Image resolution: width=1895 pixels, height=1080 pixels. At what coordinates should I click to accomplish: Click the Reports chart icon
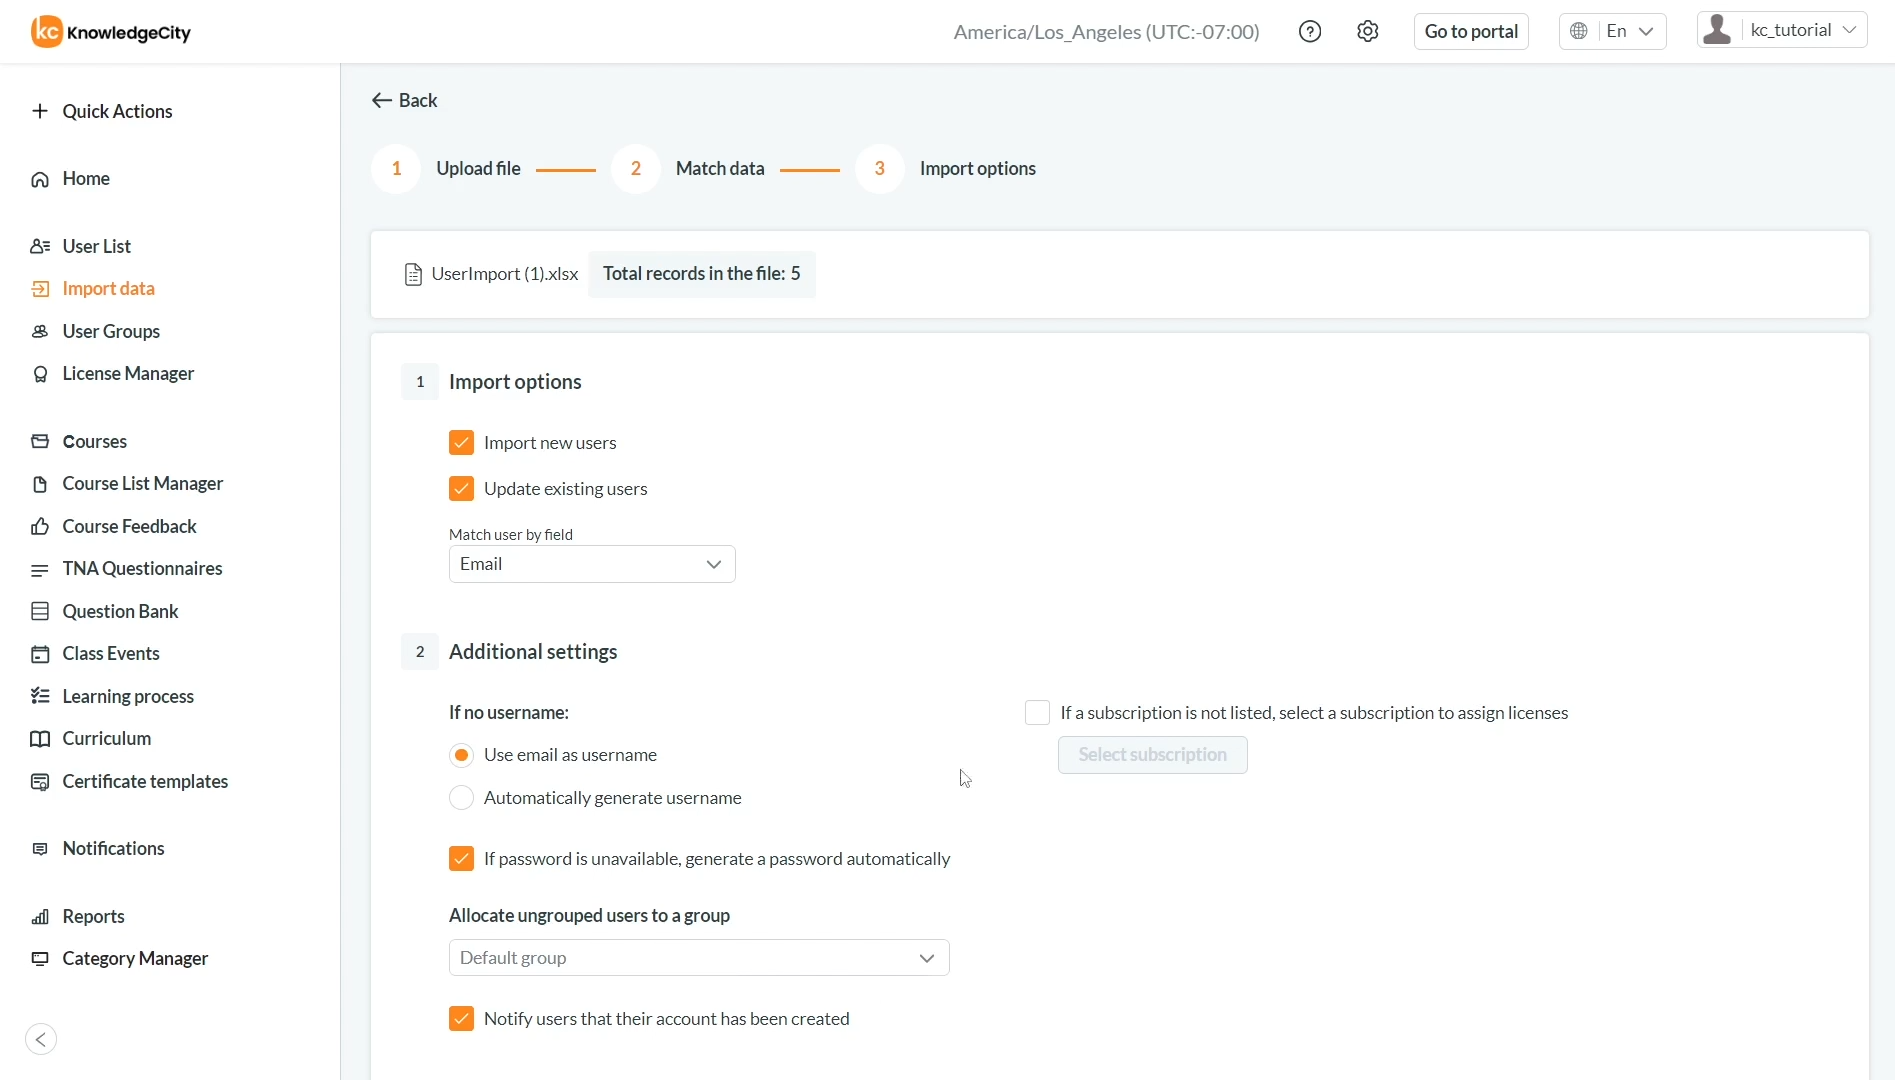[x=40, y=917]
